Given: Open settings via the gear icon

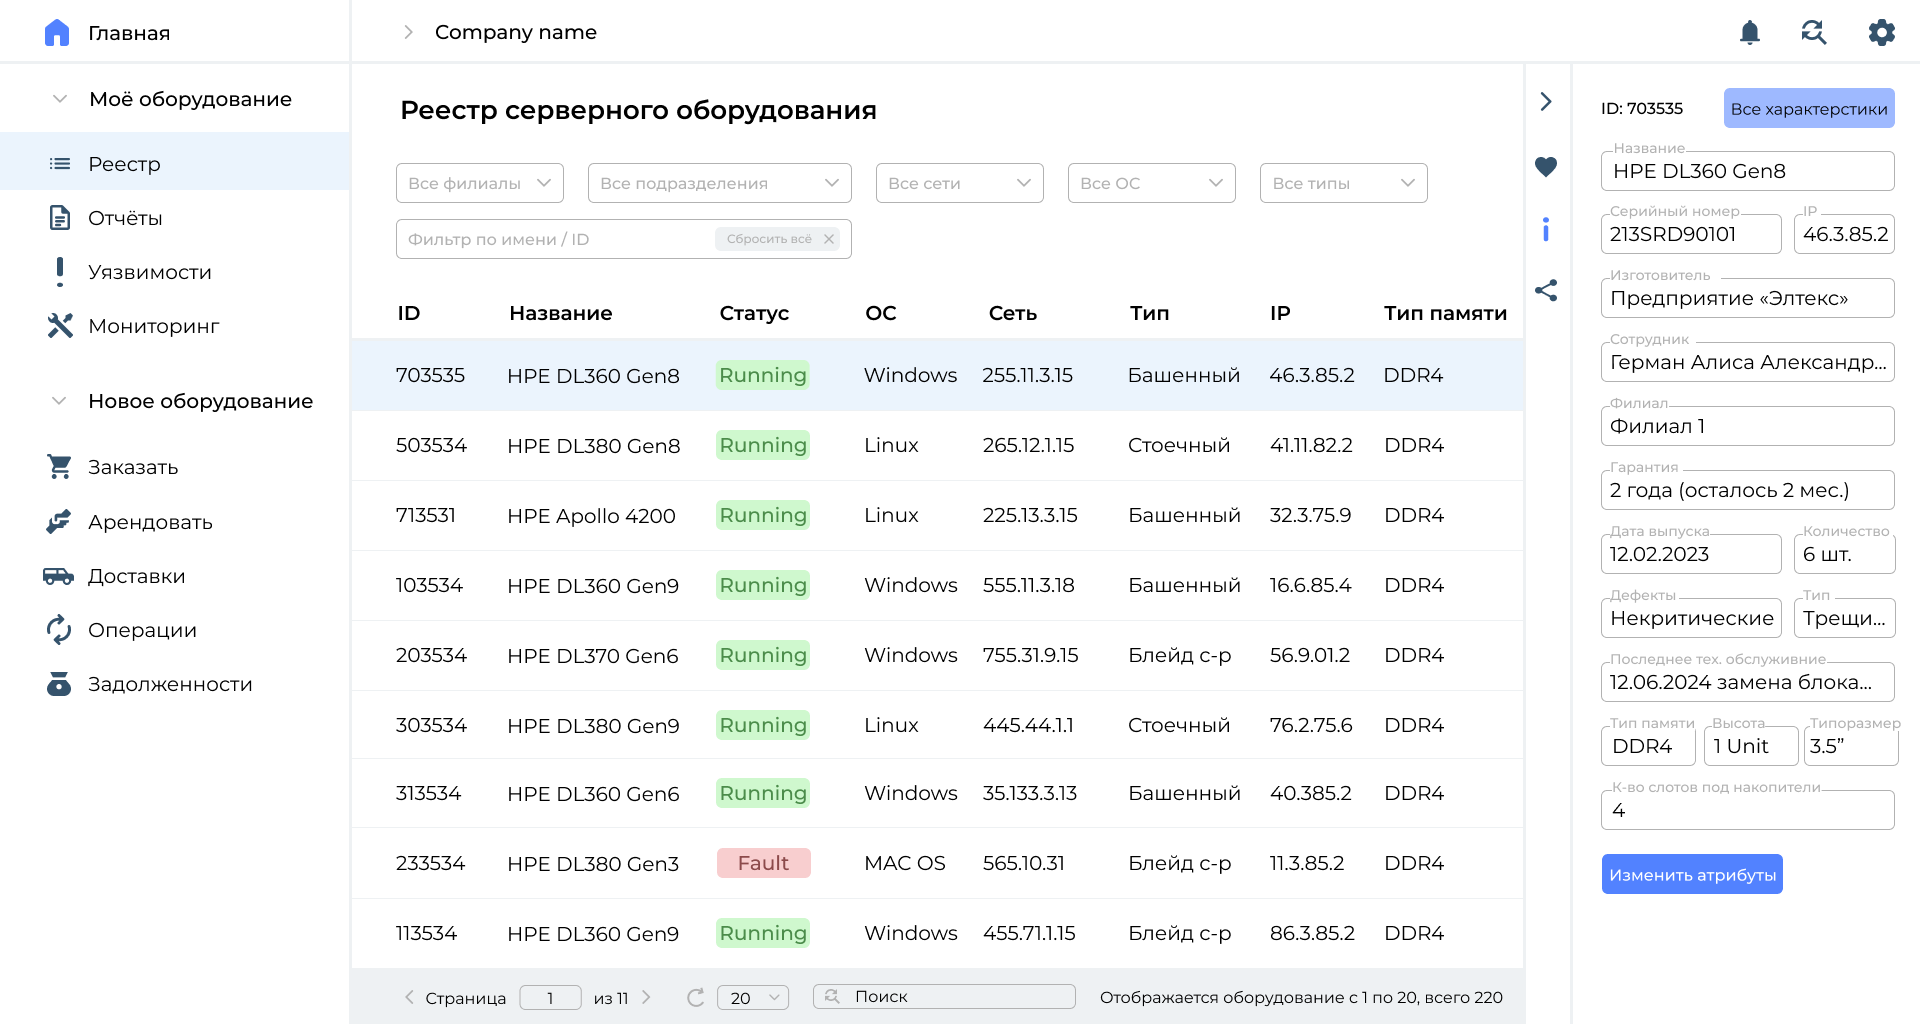Looking at the screenshot, I should click(x=1881, y=33).
